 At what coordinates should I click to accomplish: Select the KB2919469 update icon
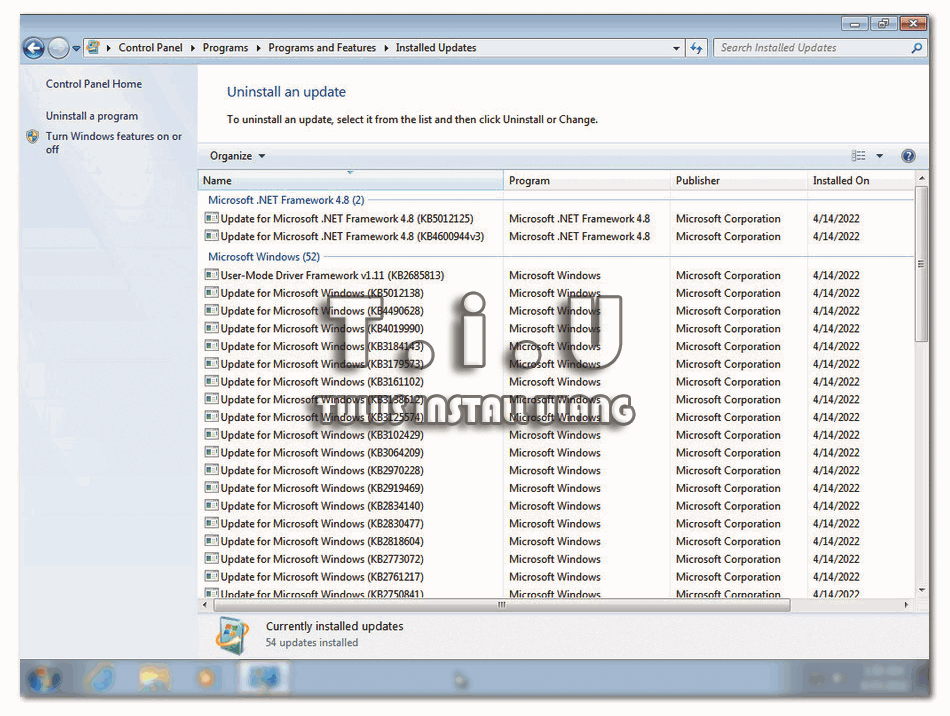211,488
